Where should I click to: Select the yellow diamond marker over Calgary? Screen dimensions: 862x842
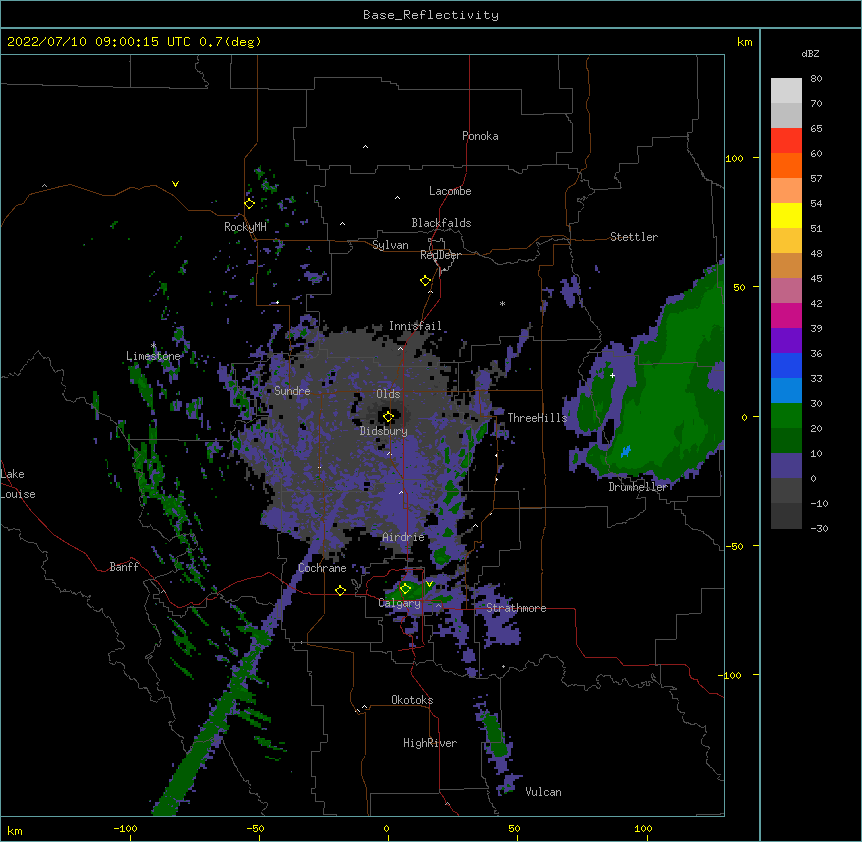[405, 589]
